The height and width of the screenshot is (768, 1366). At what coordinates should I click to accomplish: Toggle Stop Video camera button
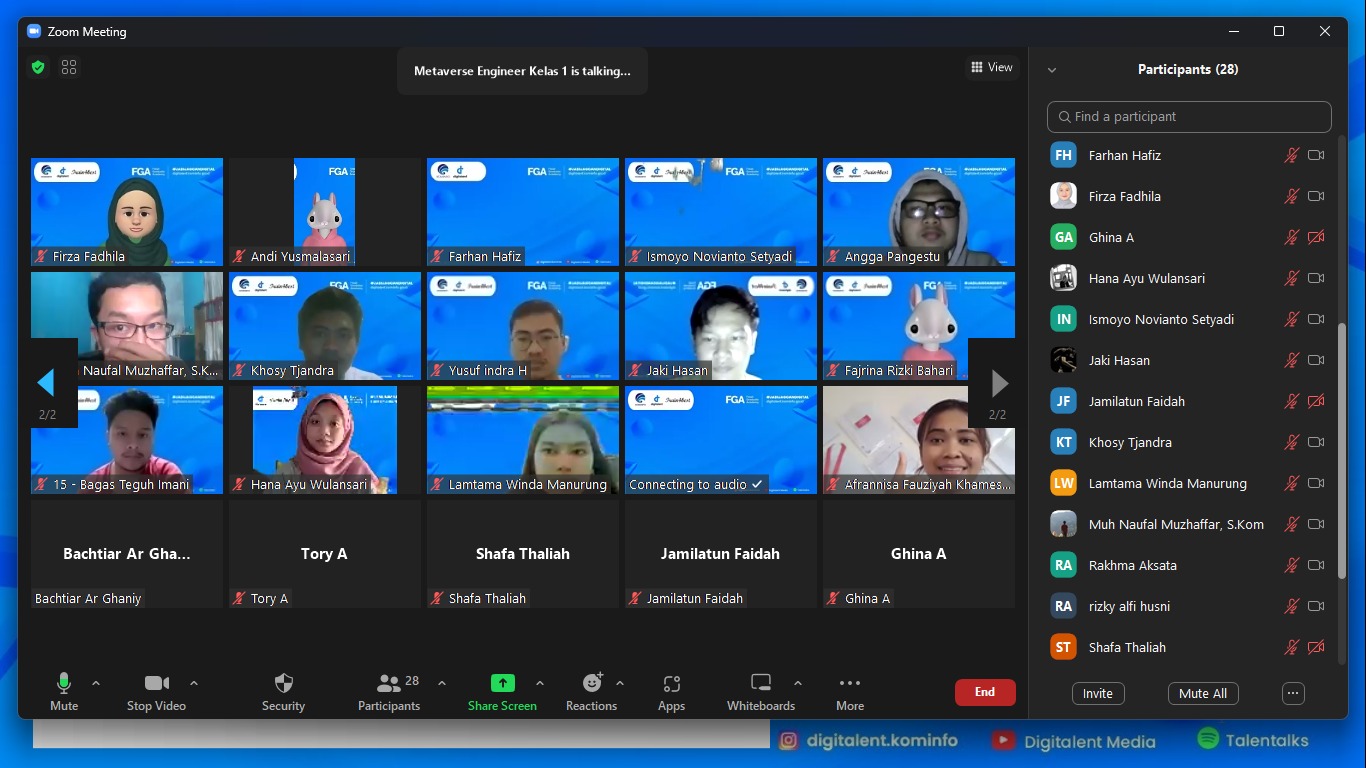click(x=156, y=684)
